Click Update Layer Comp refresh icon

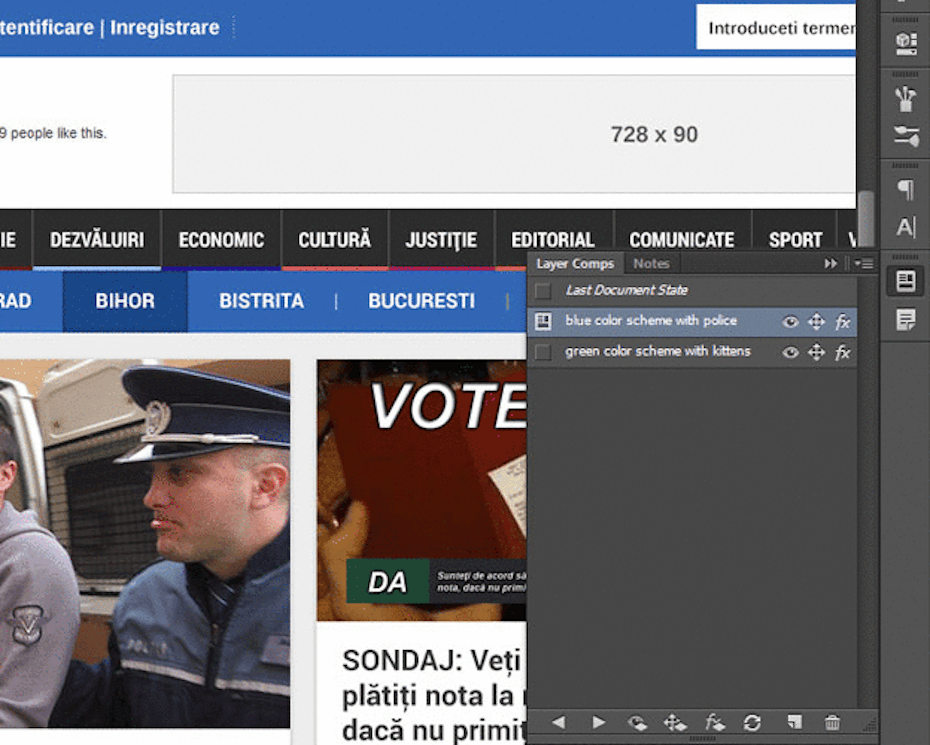(x=753, y=722)
